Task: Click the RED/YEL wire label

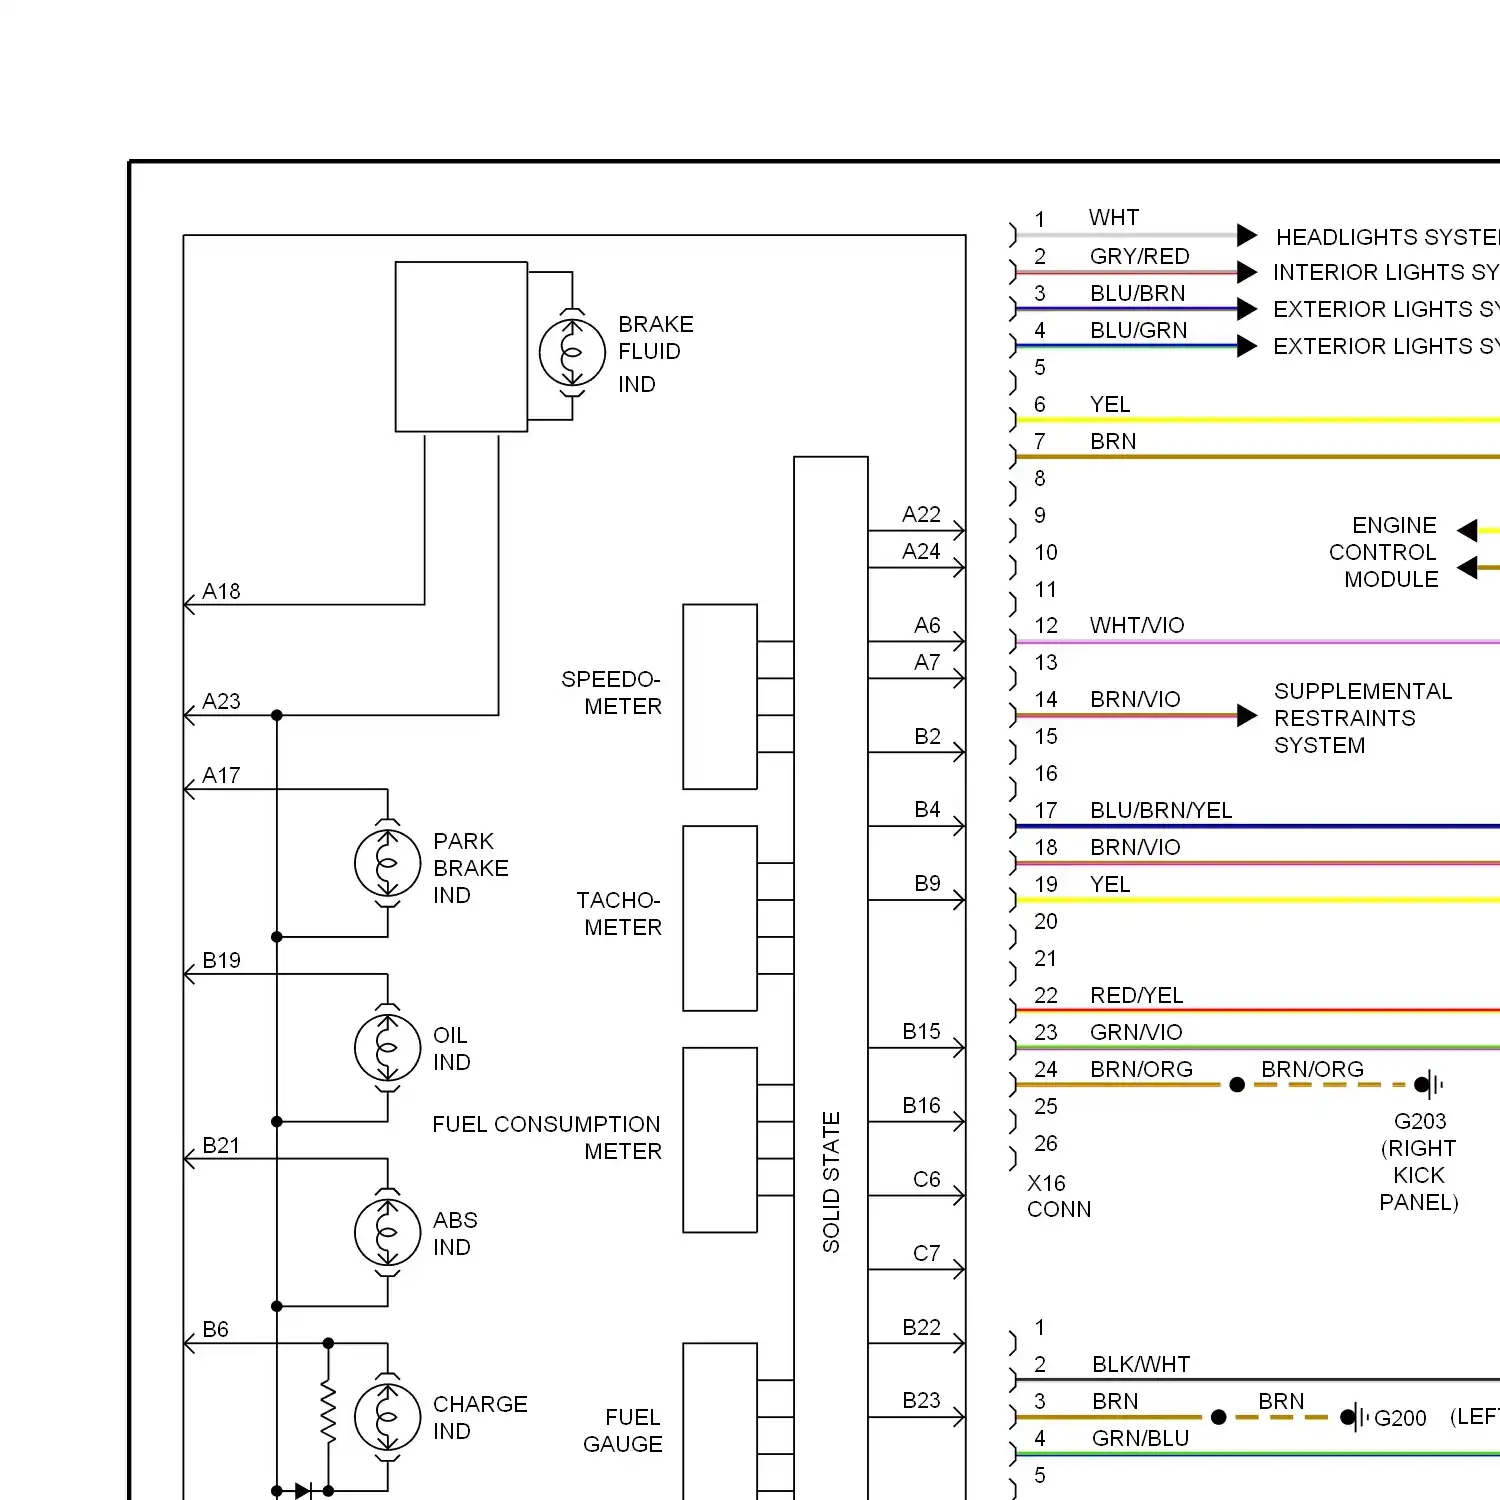Action: coord(1136,995)
